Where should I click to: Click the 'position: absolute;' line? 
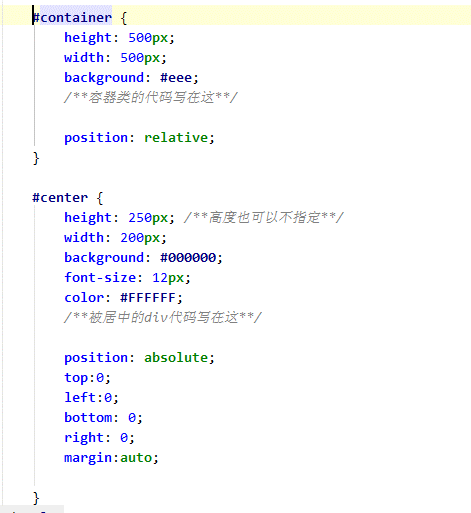[x=139, y=358]
